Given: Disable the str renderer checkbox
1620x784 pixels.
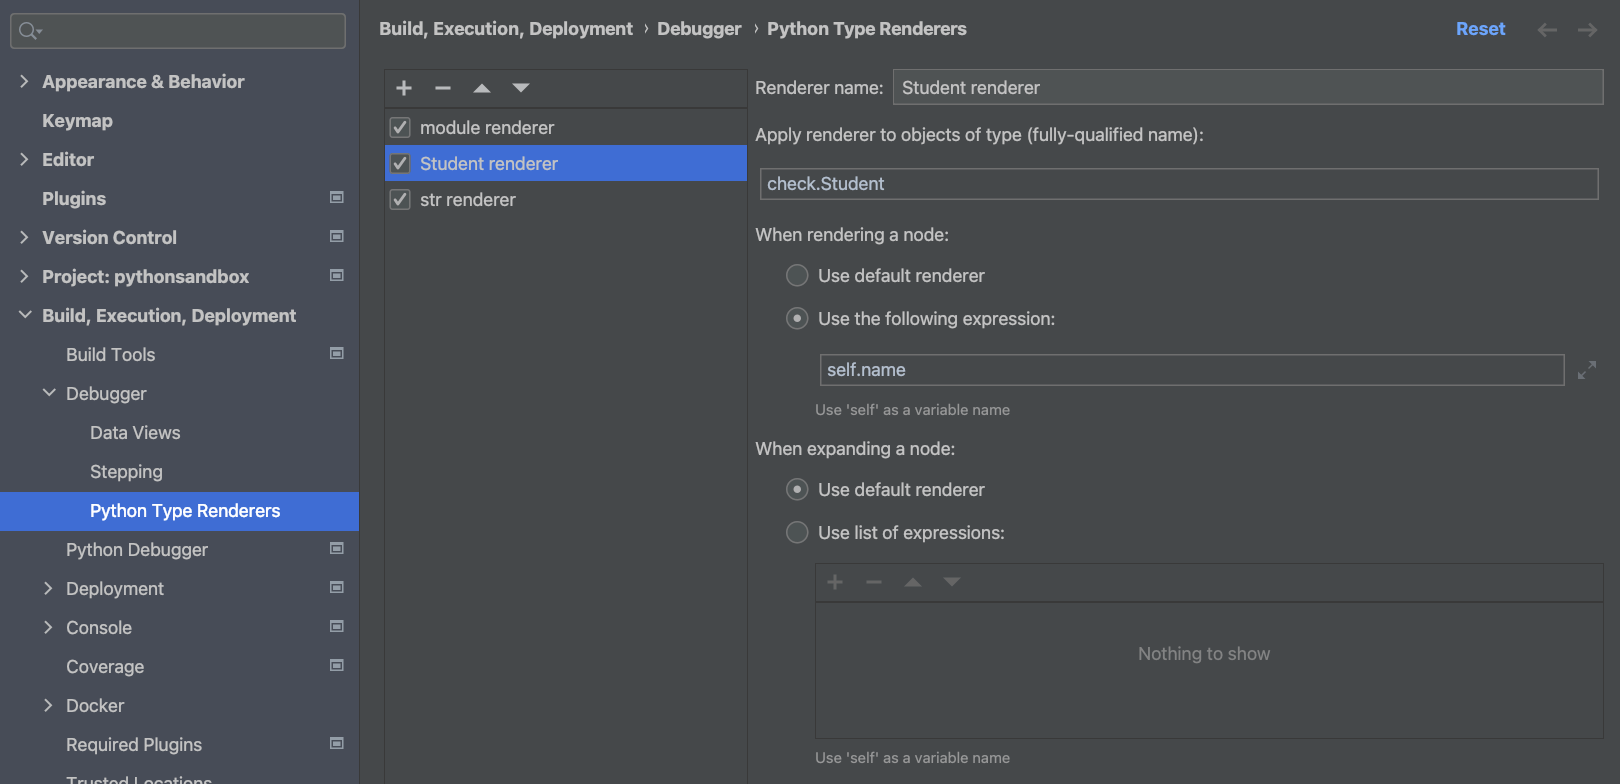Looking at the screenshot, I should [x=400, y=199].
